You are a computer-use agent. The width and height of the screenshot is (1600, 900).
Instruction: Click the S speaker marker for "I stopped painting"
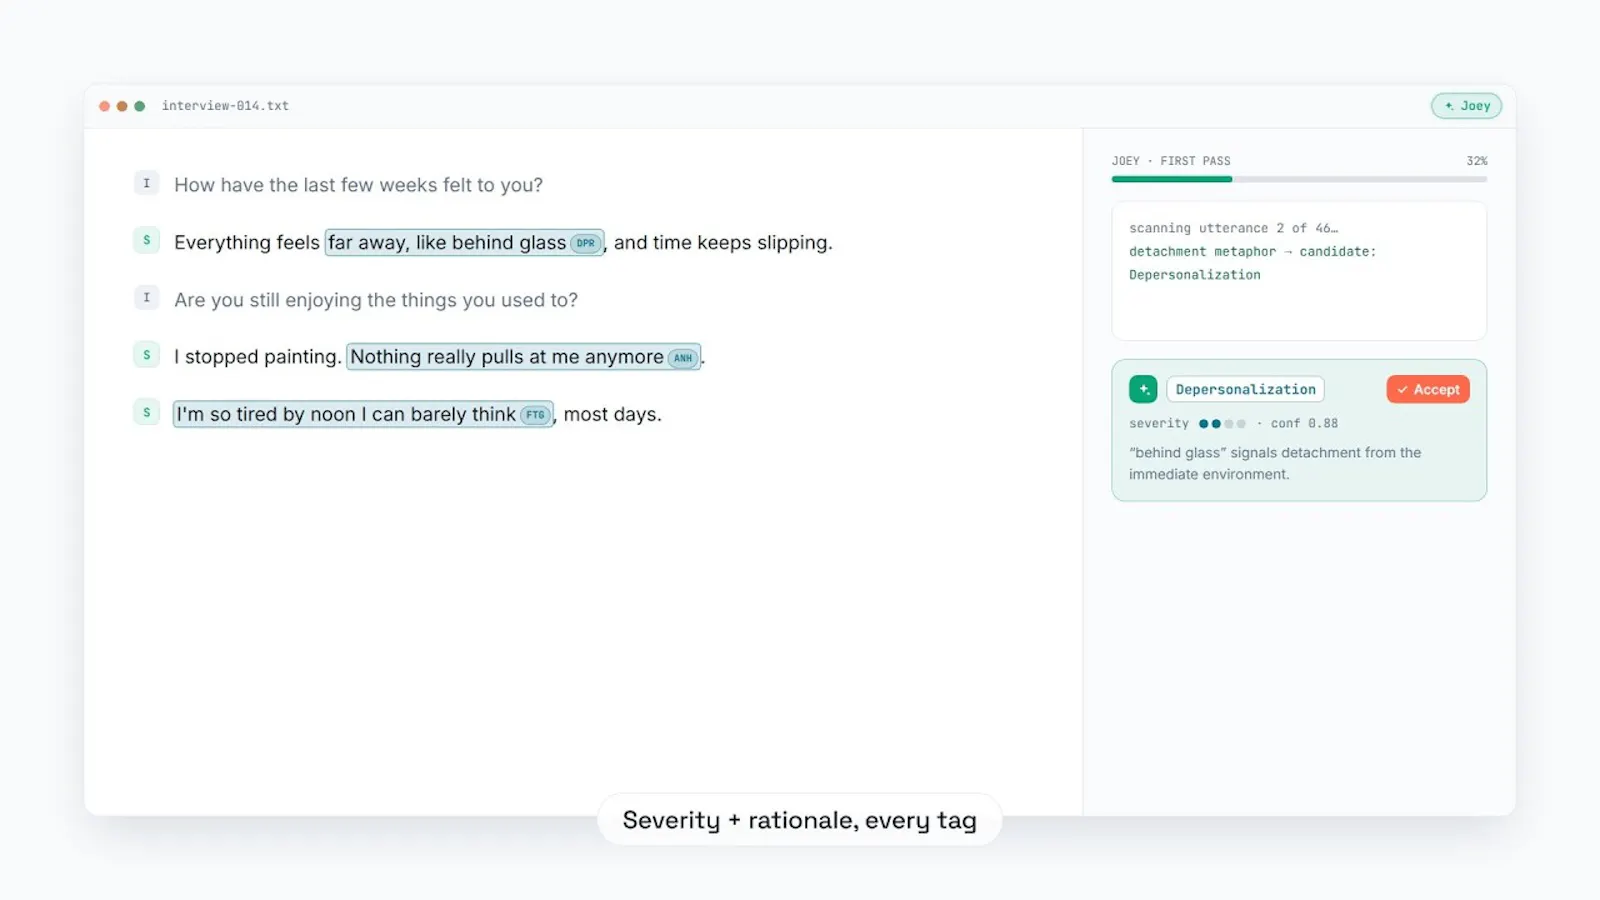click(146, 355)
